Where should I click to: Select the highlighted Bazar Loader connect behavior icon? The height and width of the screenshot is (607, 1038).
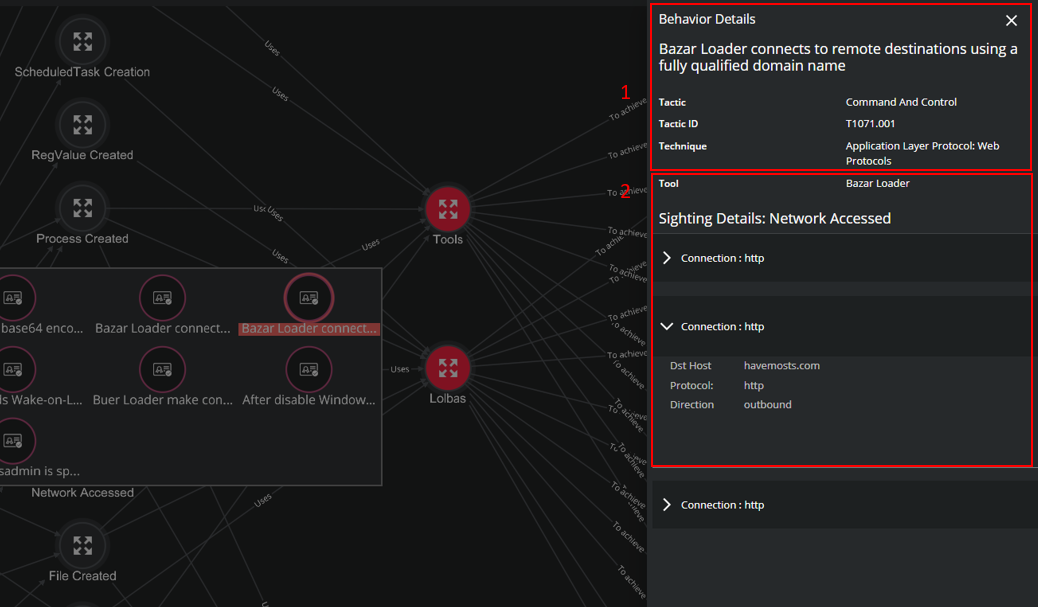pos(308,298)
